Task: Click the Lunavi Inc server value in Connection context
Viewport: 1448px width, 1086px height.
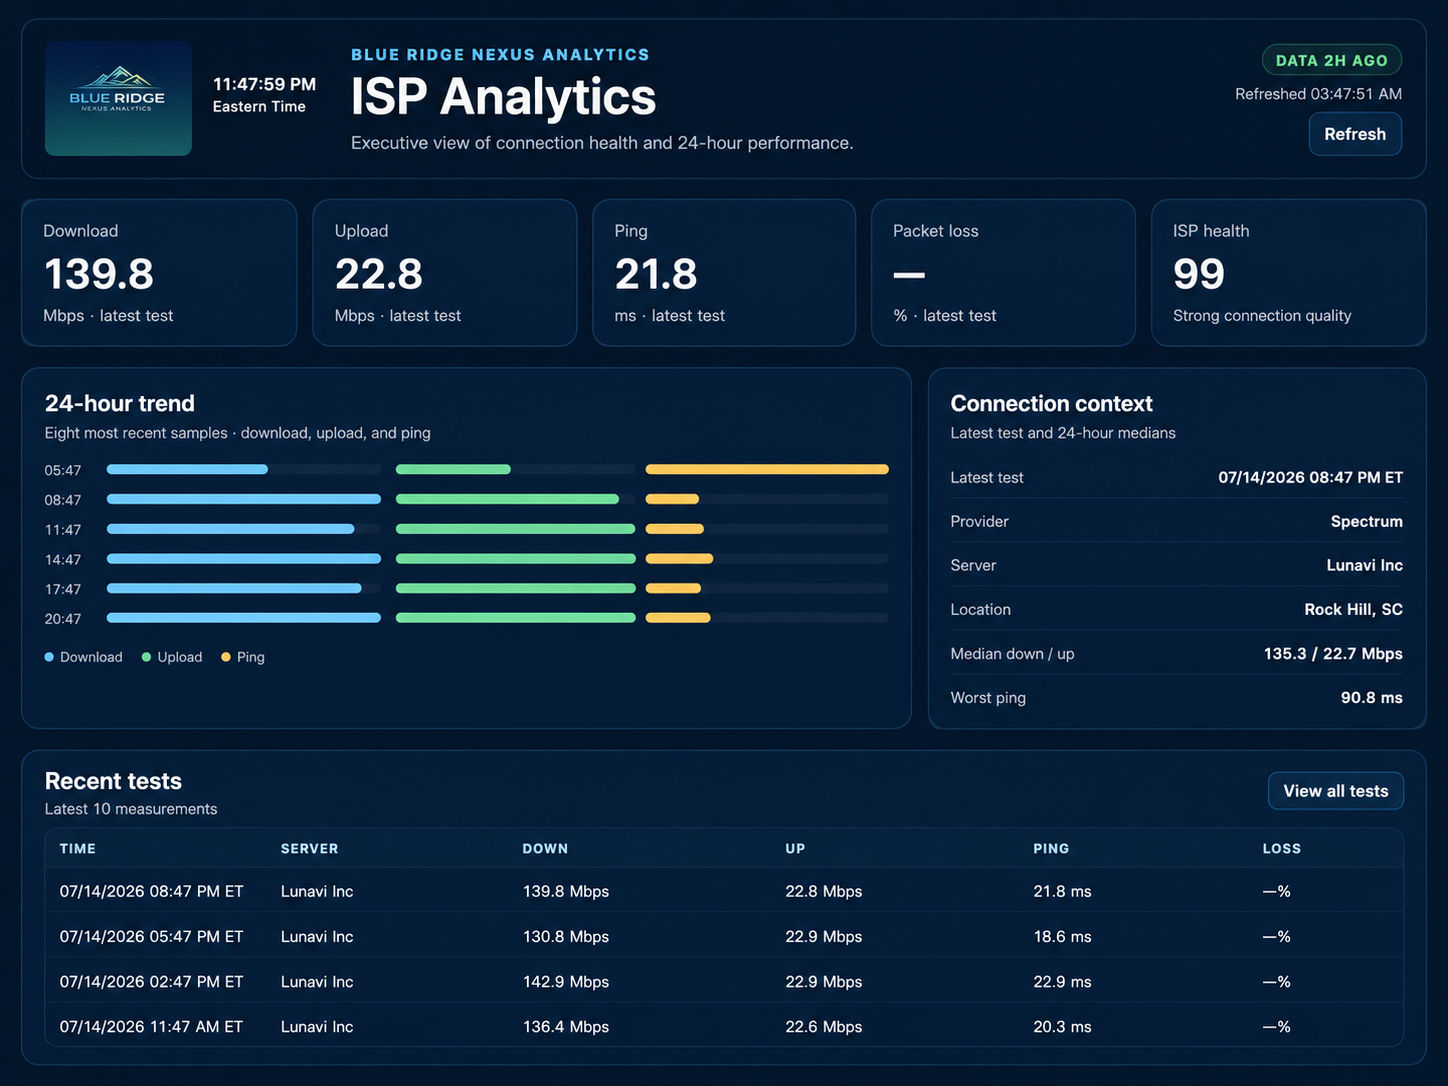Action: 1365,566
